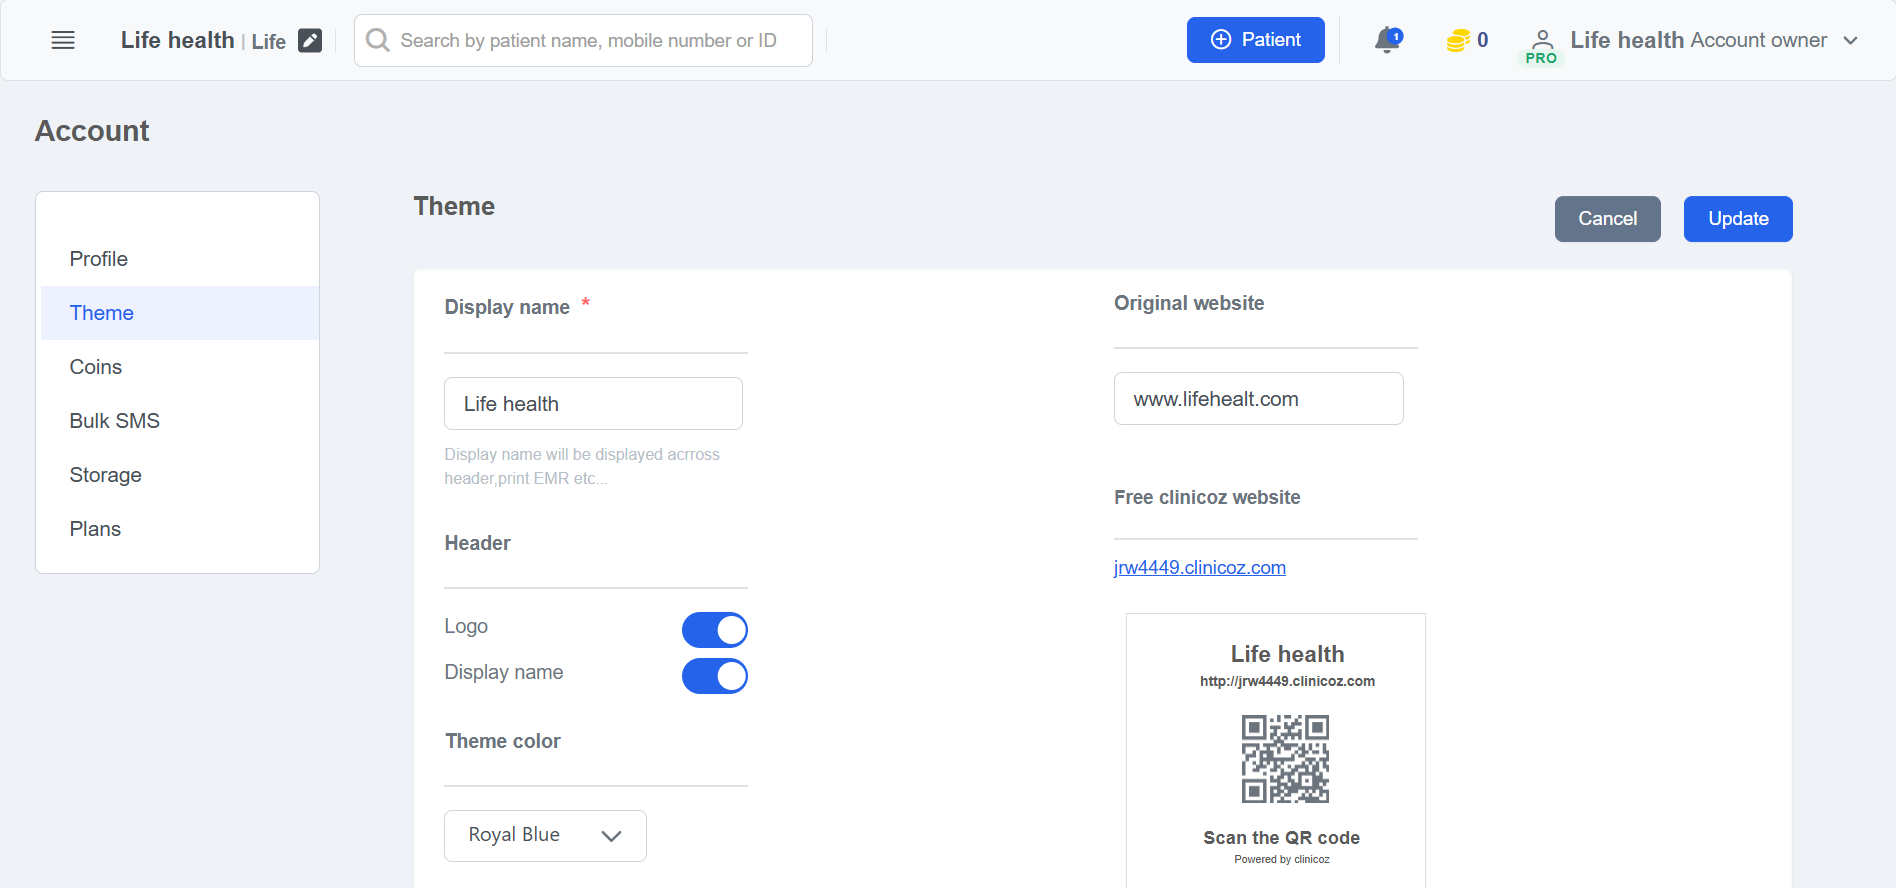Click the user profile PRO icon
The height and width of the screenshot is (888, 1896).
[1542, 45]
